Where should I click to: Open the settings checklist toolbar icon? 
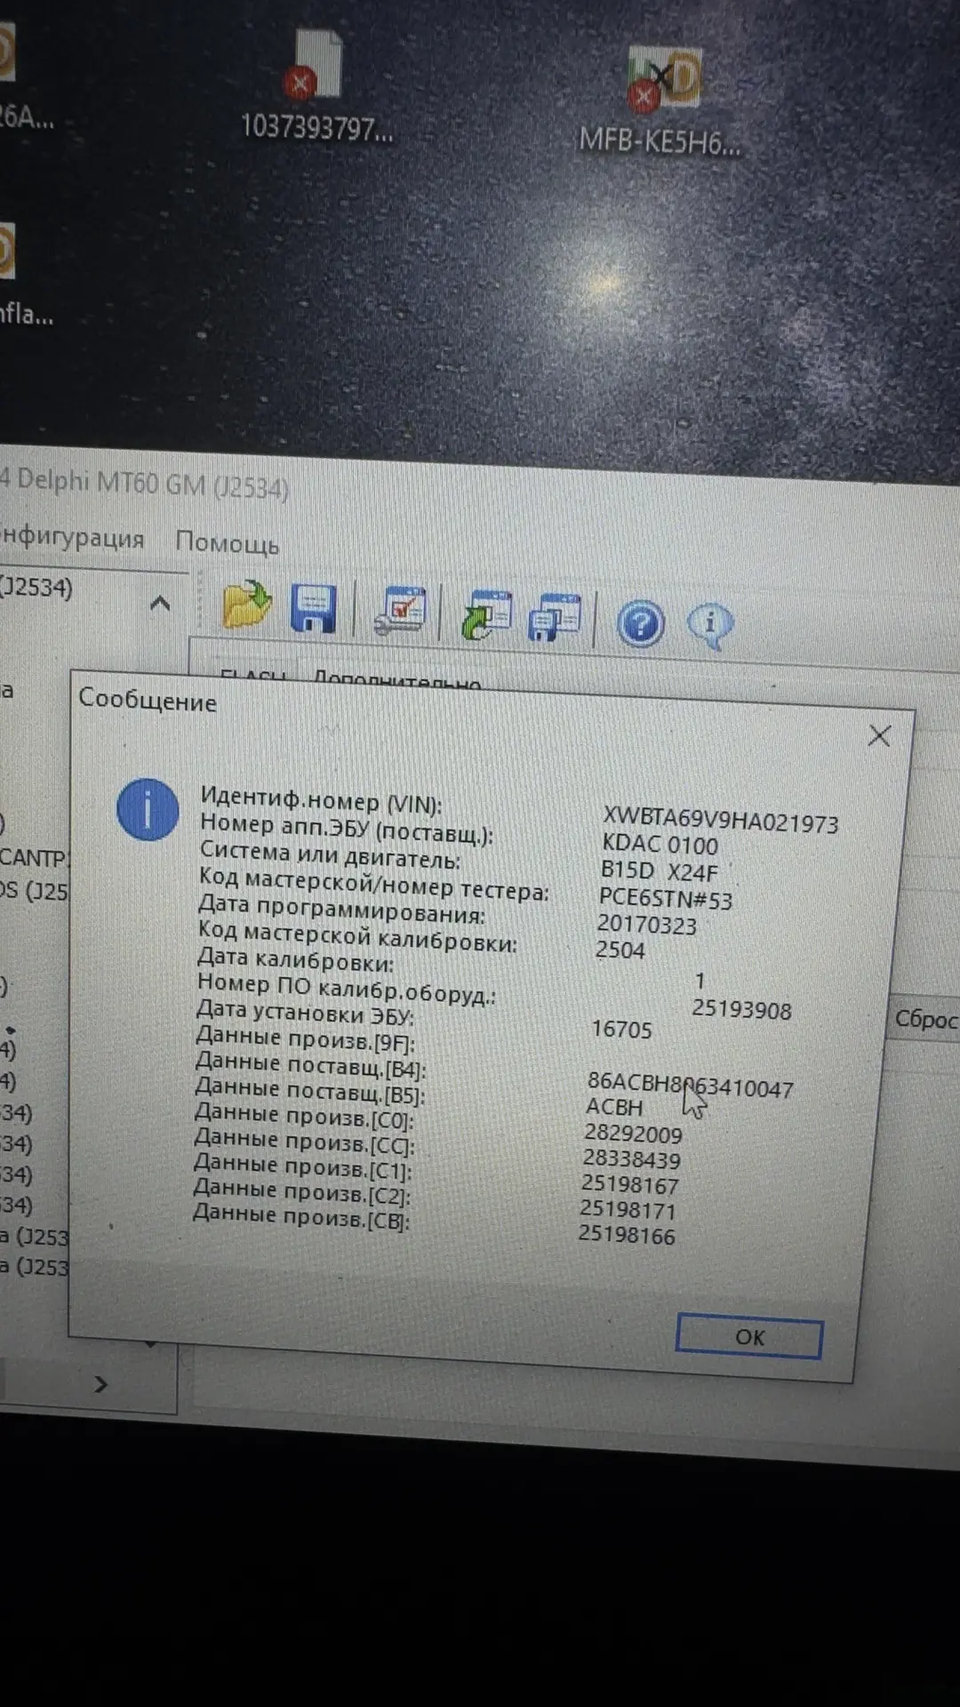point(400,610)
